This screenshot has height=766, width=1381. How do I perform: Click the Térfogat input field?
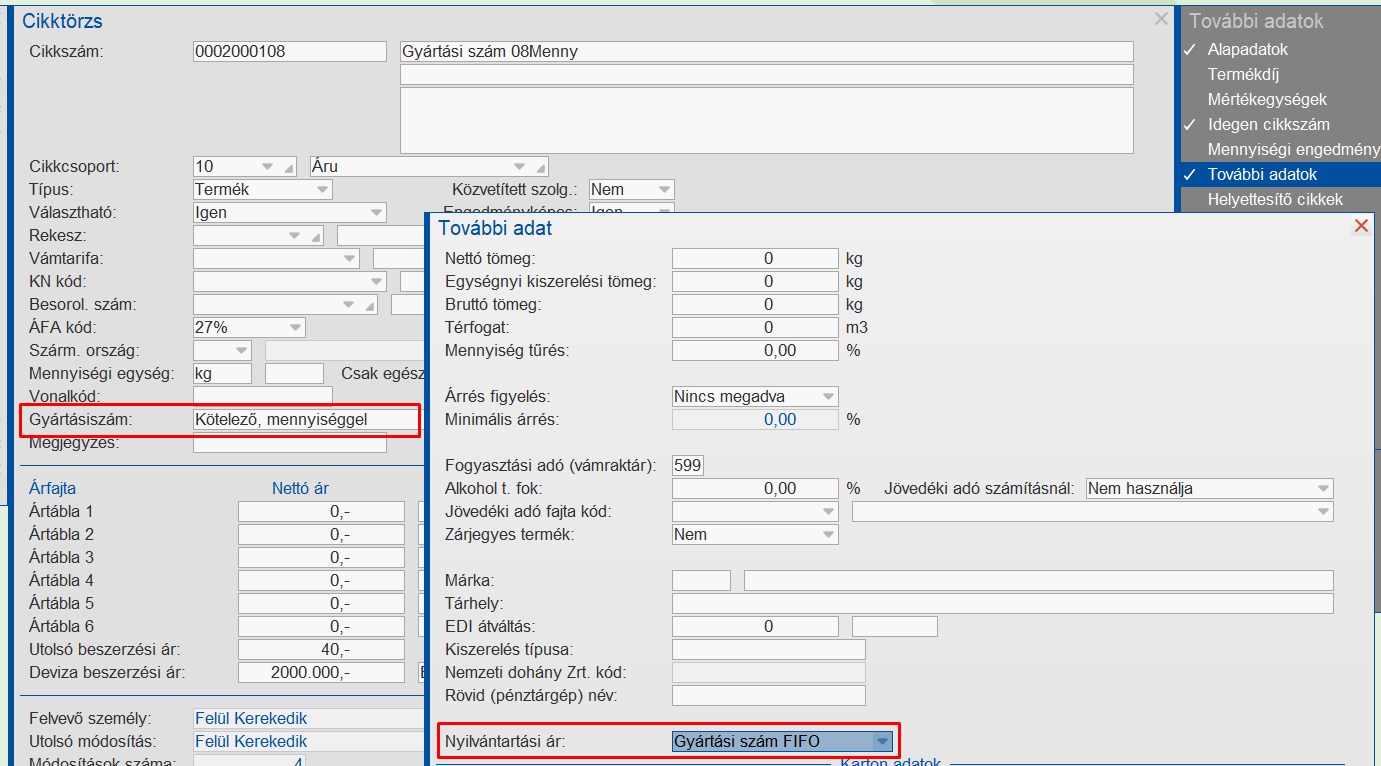tap(755, 328)
